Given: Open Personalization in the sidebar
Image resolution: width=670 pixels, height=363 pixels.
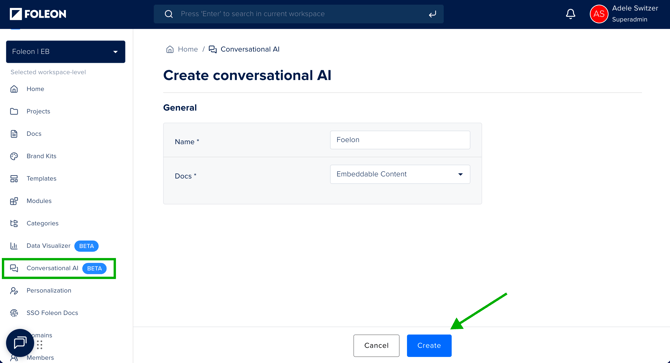Looking at the screenshot, I should click(x=49, y=290).
